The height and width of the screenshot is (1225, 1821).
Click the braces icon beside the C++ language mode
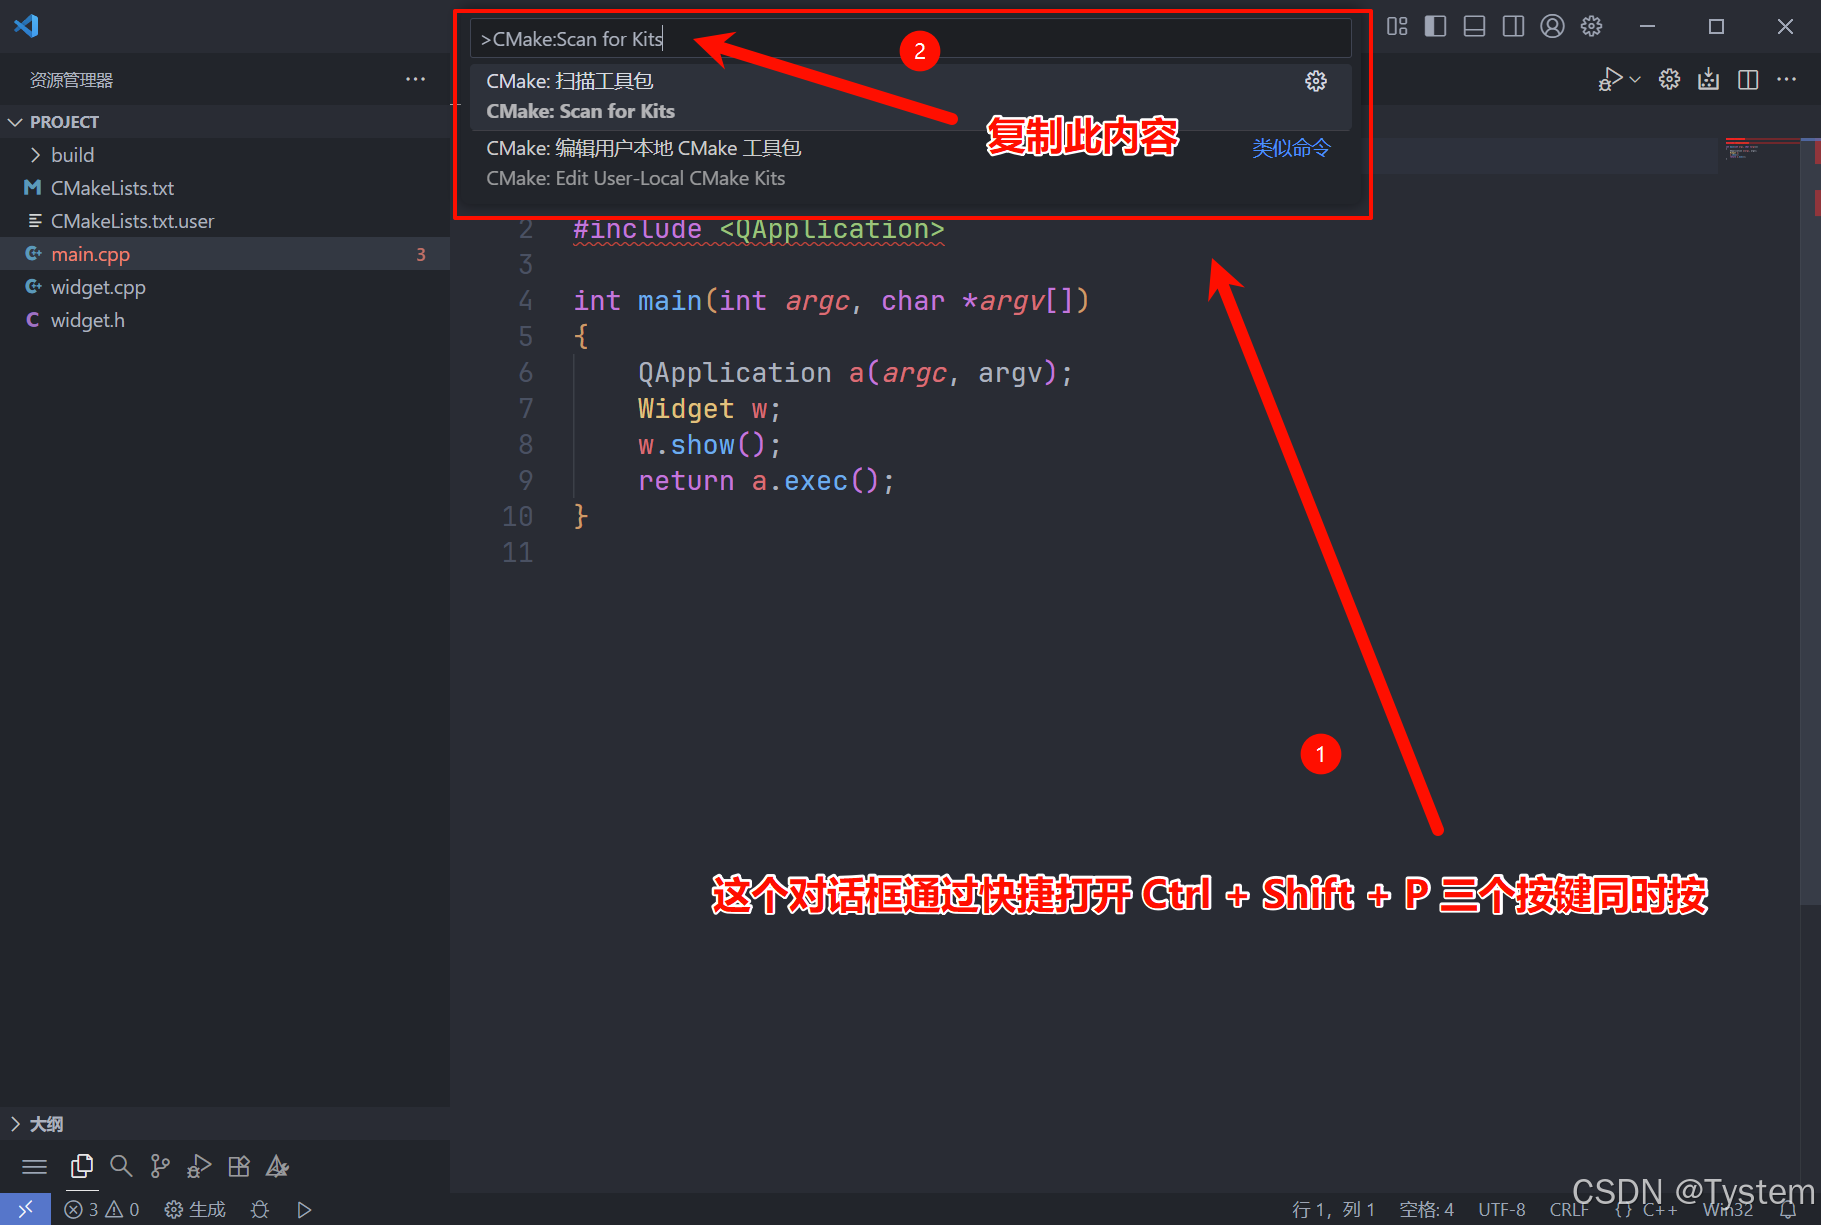pyautogui.click(x=1623, y=1209)
